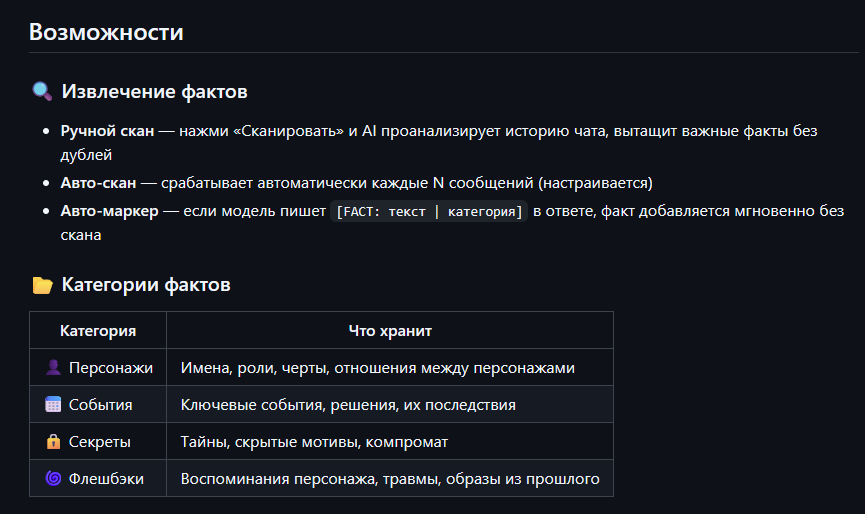865x514 pixels.
Task: Click the magnifying glass emoji icon
Action: tap(42, 92)
